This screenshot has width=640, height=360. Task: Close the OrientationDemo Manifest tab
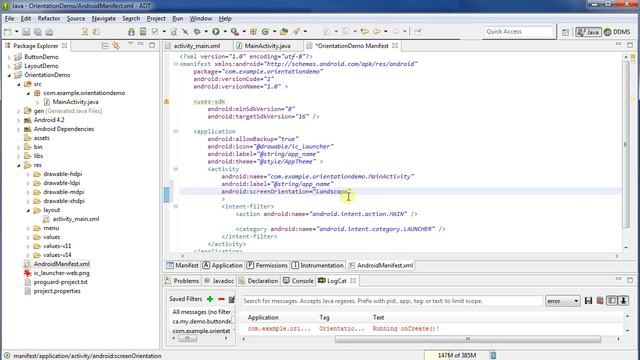point(395,46)
